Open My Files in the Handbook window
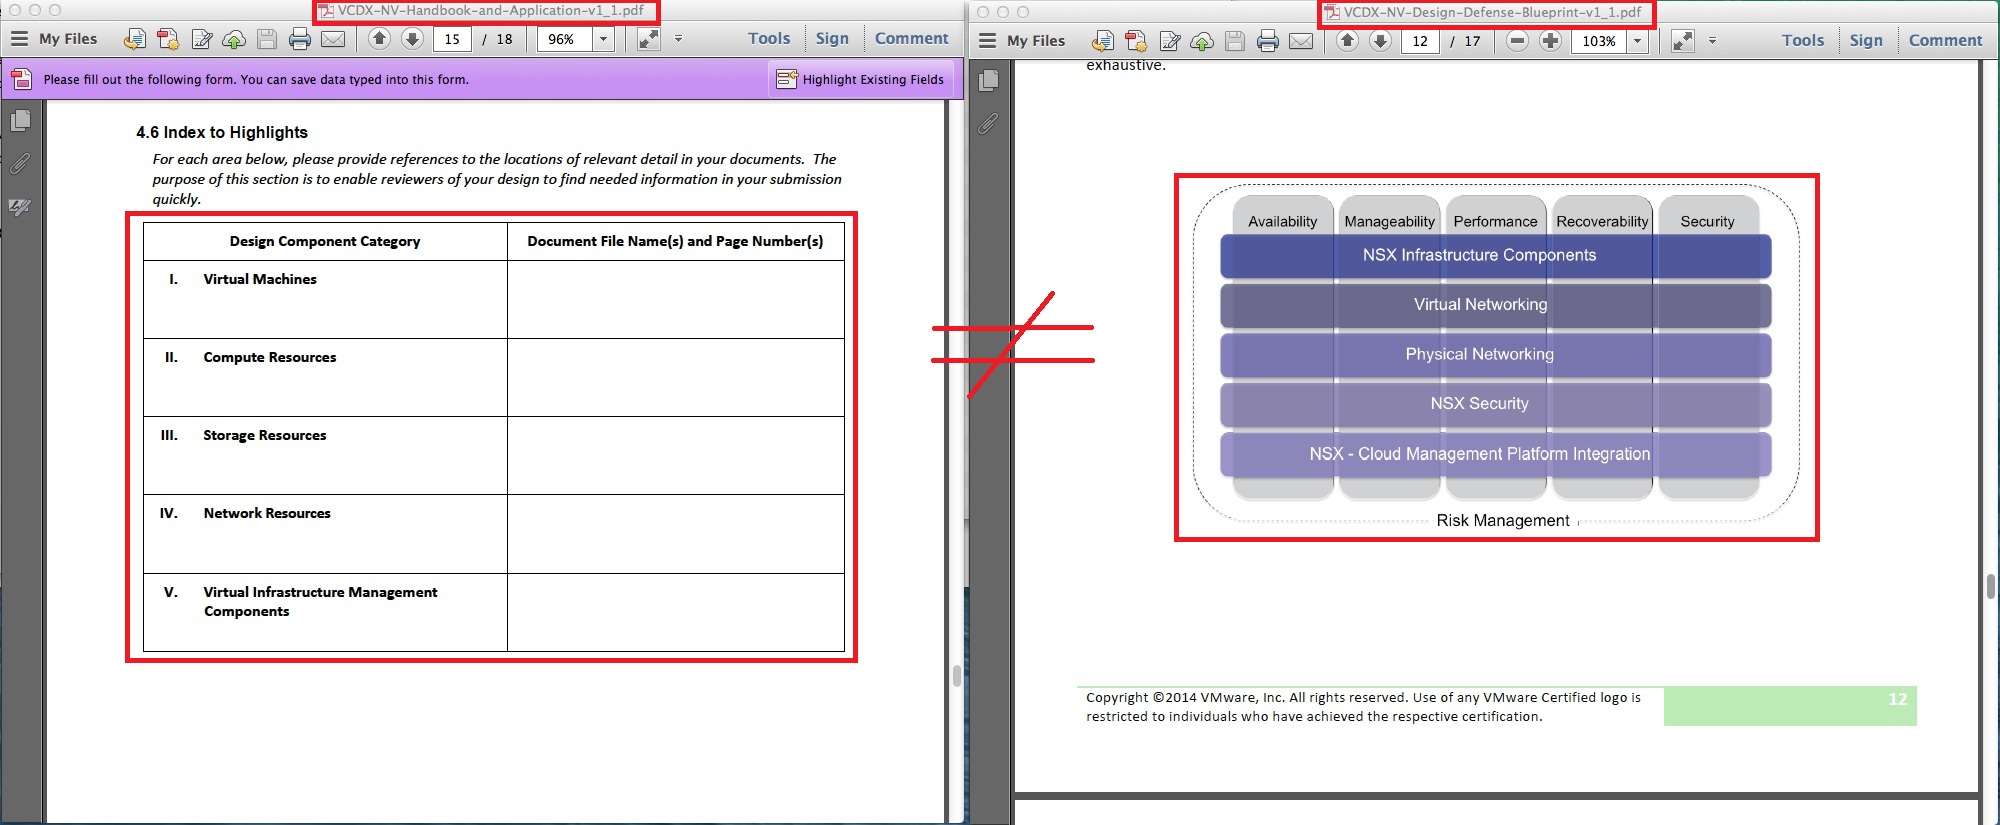Viewport: 2000px width, 825px height. click(x=55, y=39)
